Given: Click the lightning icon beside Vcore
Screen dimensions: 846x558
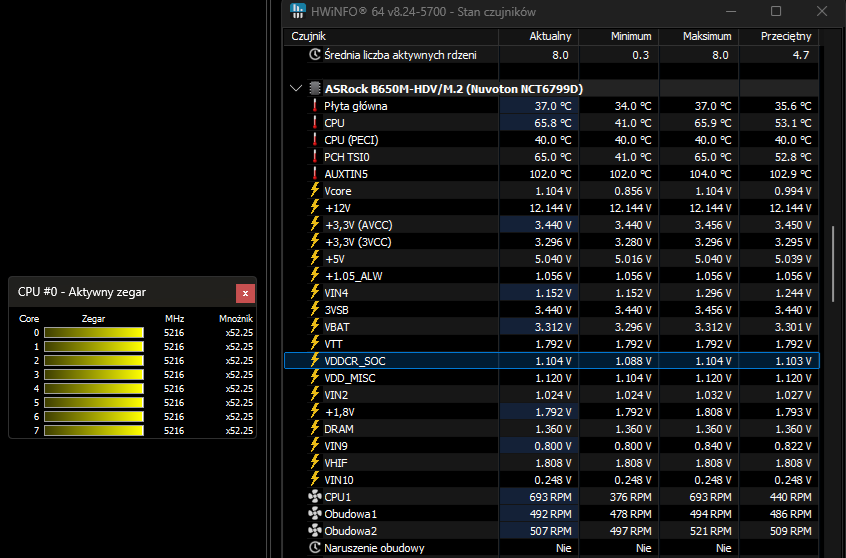Looking at the screenshot, I should click(315, 191).
